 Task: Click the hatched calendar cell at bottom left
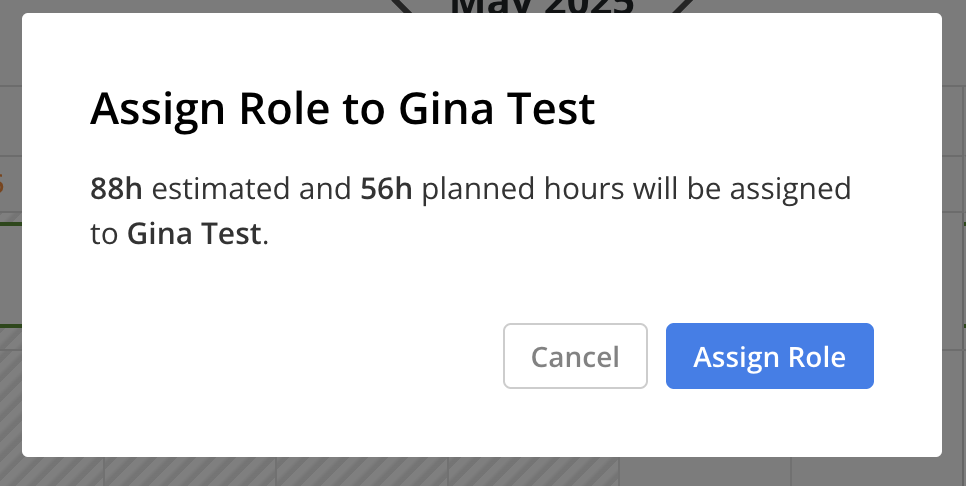[52, 472]
